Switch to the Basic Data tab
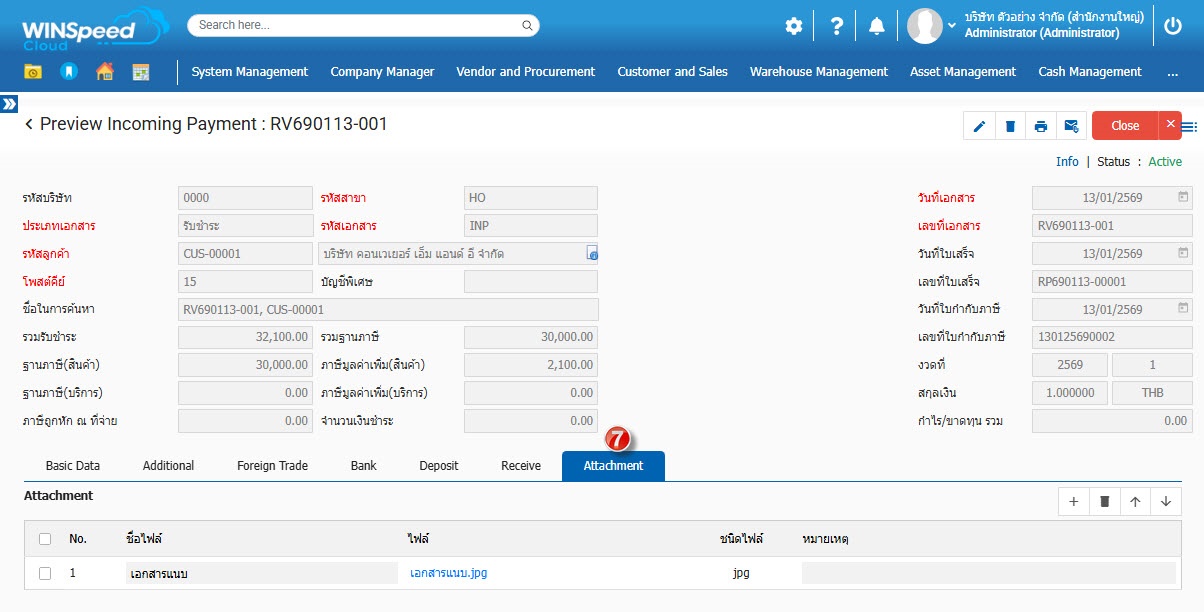Image resolution: width=1204 pixels, height=612 pixels. point(73,466)
